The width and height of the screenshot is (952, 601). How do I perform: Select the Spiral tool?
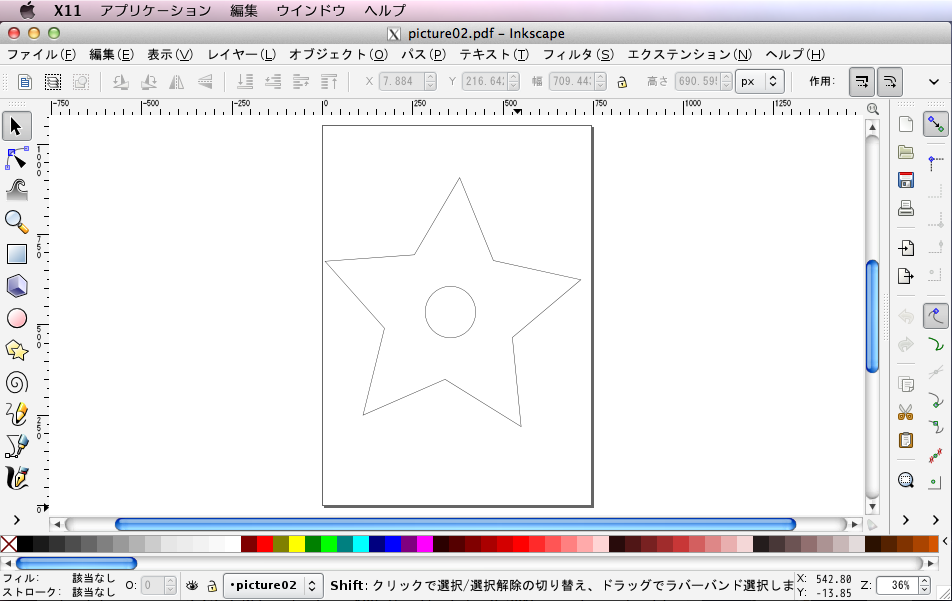click(x=16, y=382)
